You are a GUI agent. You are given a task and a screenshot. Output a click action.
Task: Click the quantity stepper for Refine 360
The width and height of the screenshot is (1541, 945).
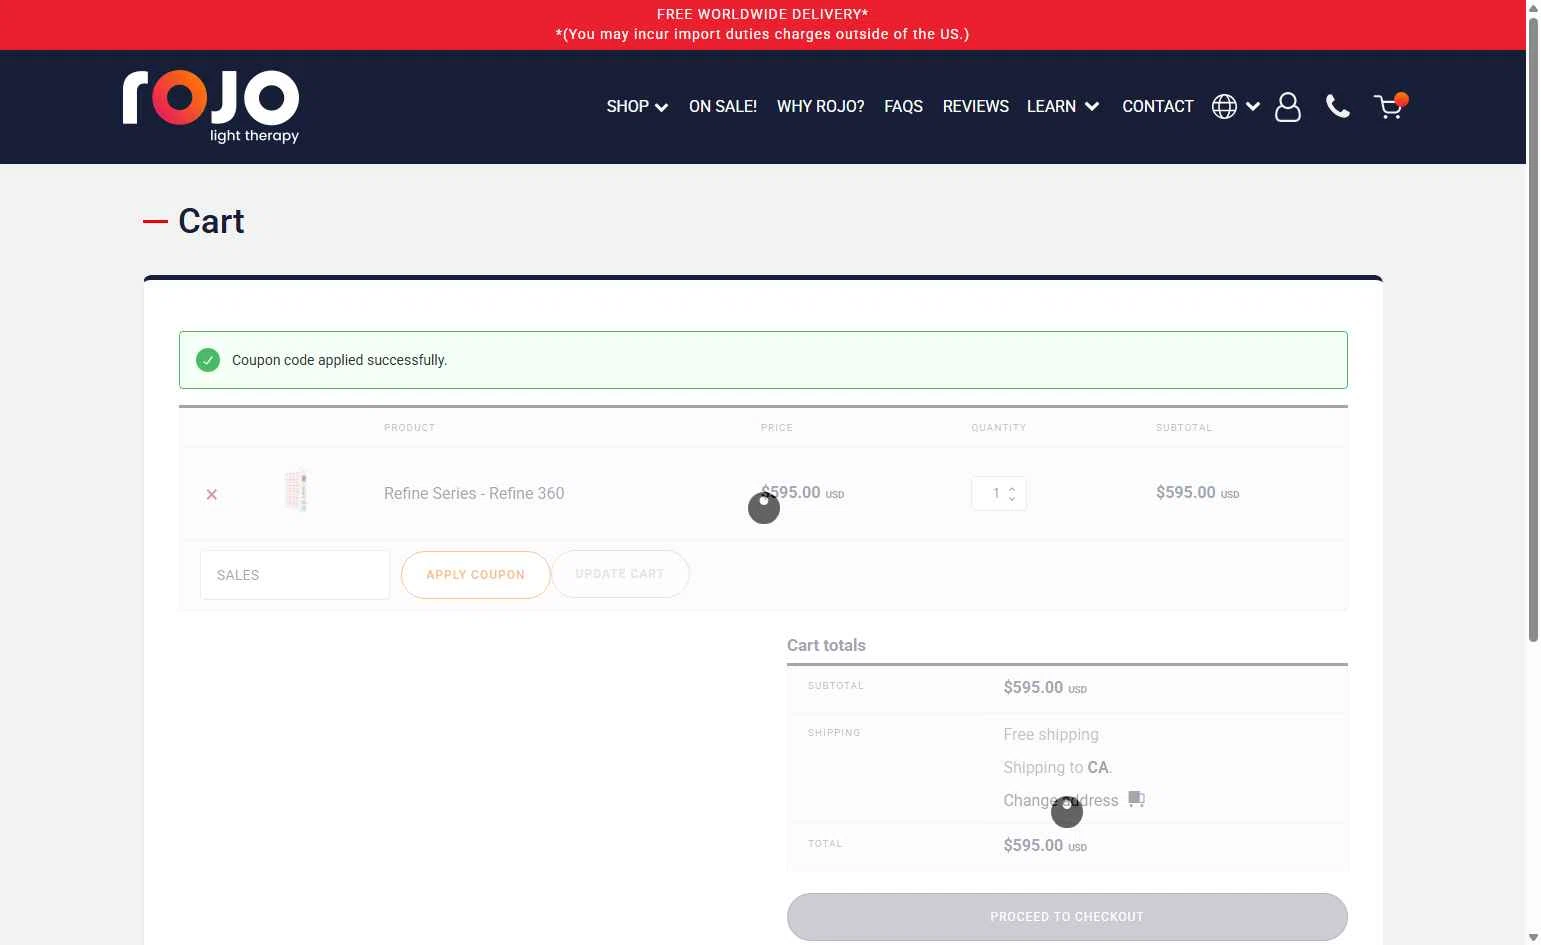coord(1012,493)
